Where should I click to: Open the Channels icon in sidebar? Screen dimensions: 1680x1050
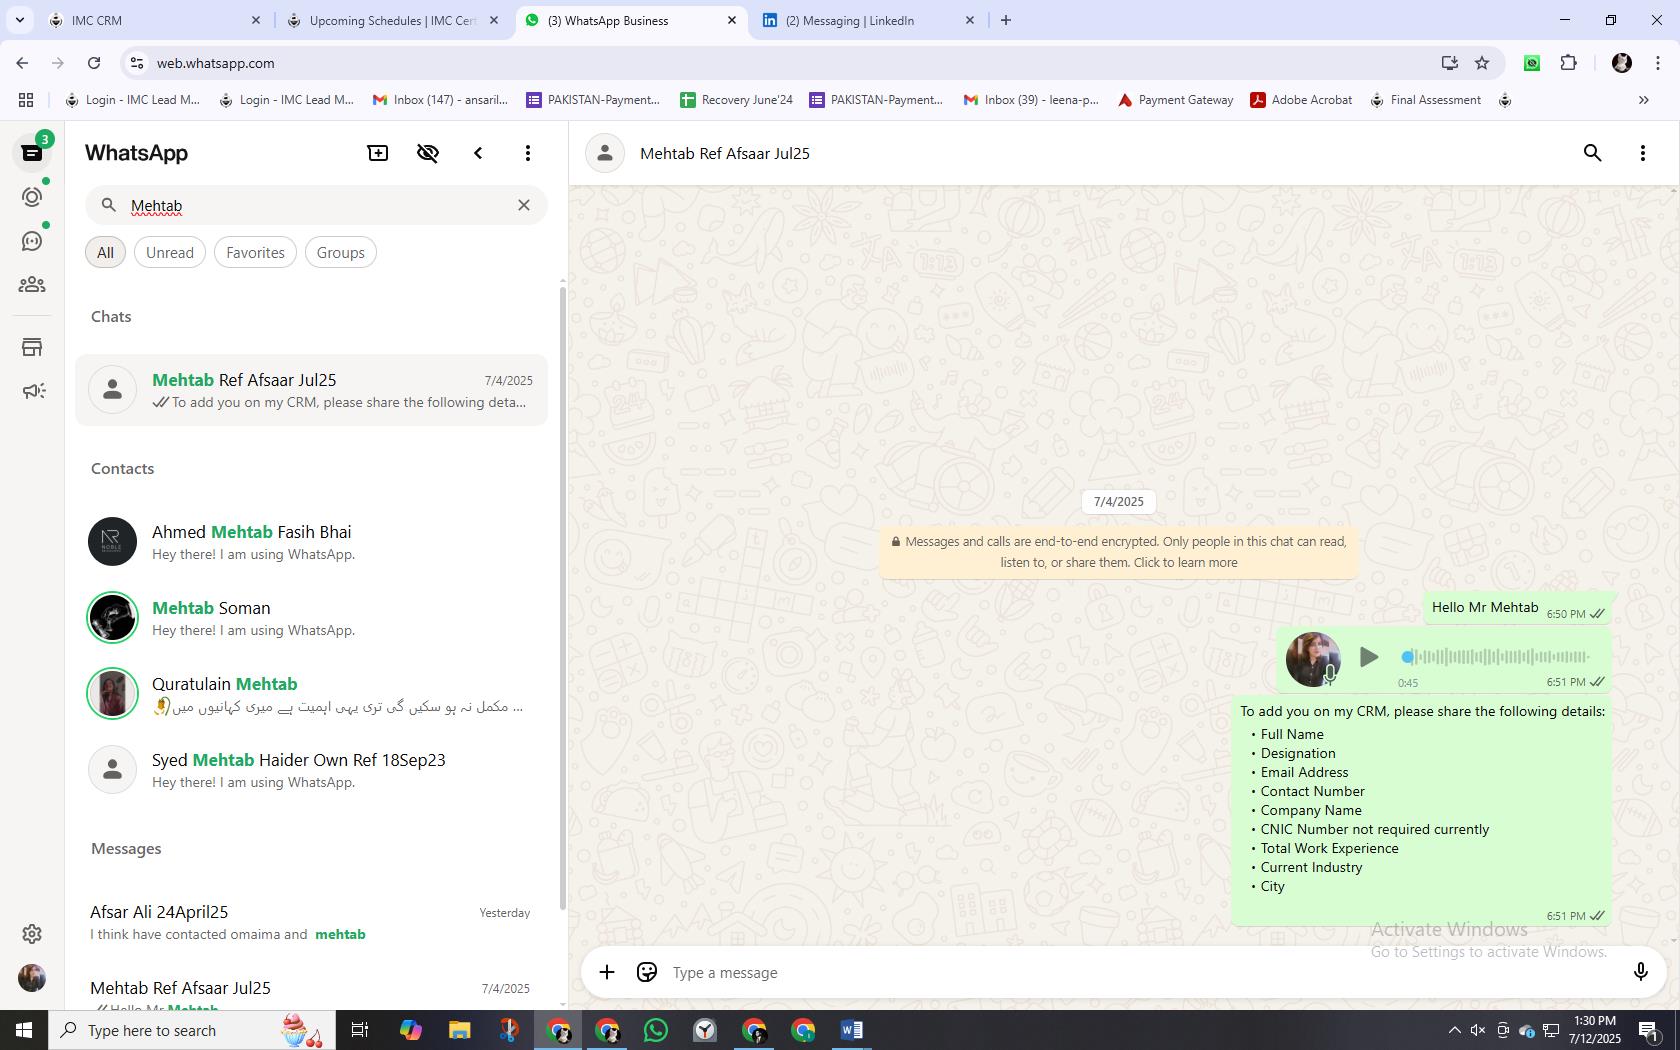click(32, 241)
